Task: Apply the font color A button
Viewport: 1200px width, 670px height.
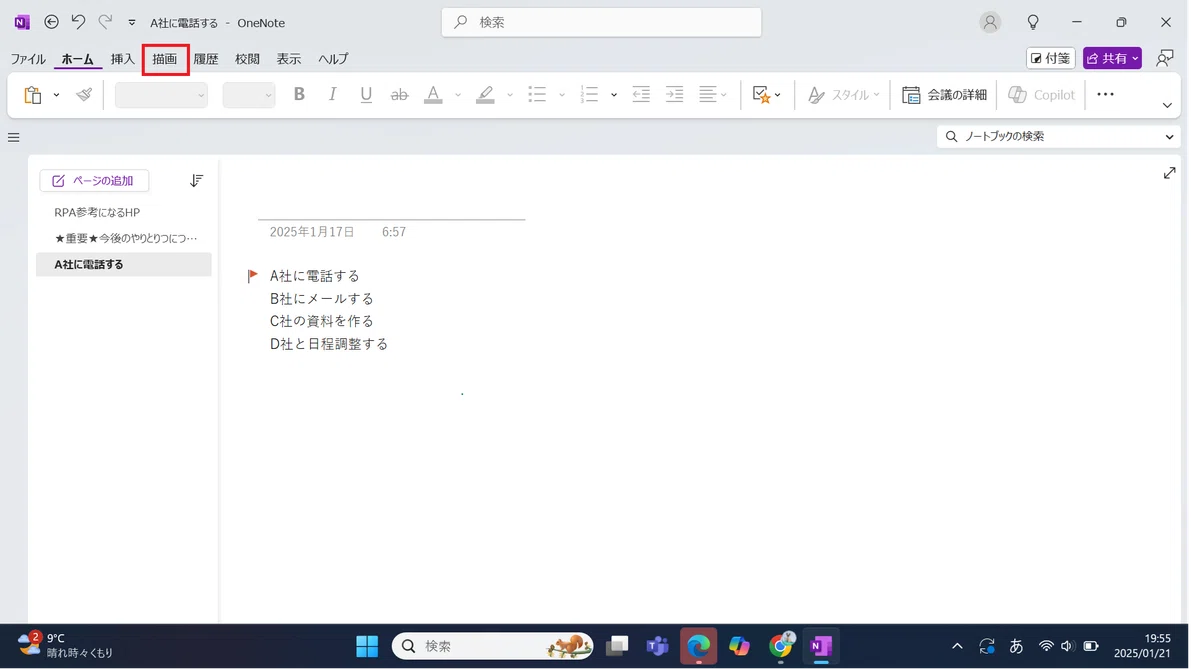Action: tap(433, 95)
